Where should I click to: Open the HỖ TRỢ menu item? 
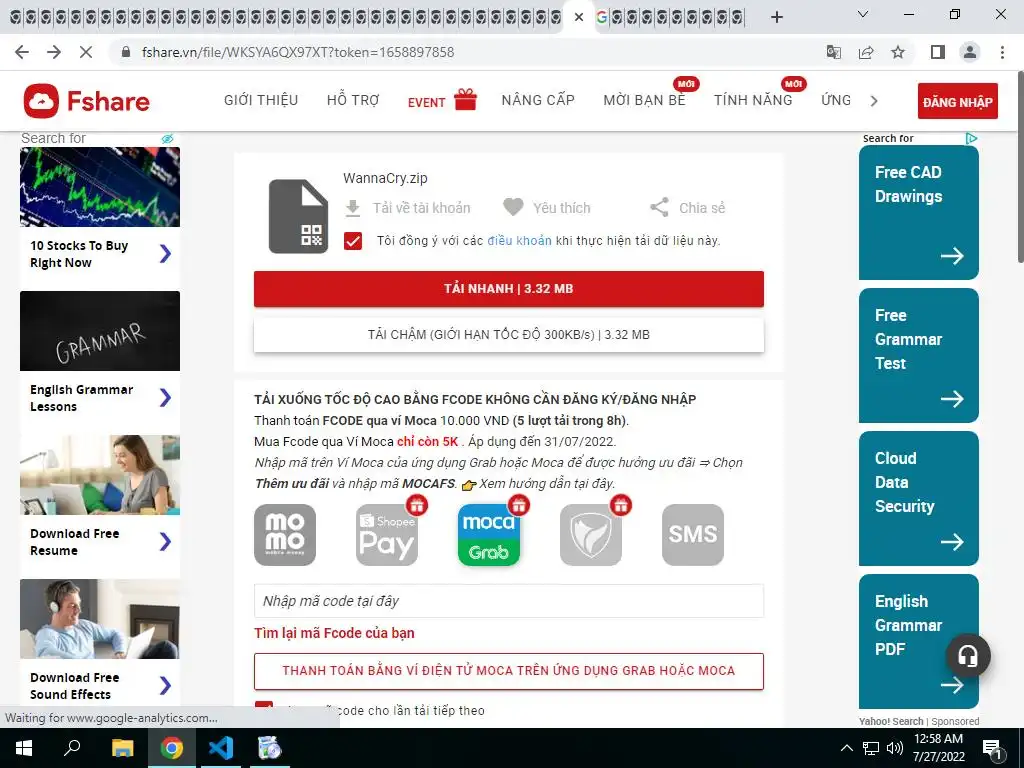pos(353,101)
